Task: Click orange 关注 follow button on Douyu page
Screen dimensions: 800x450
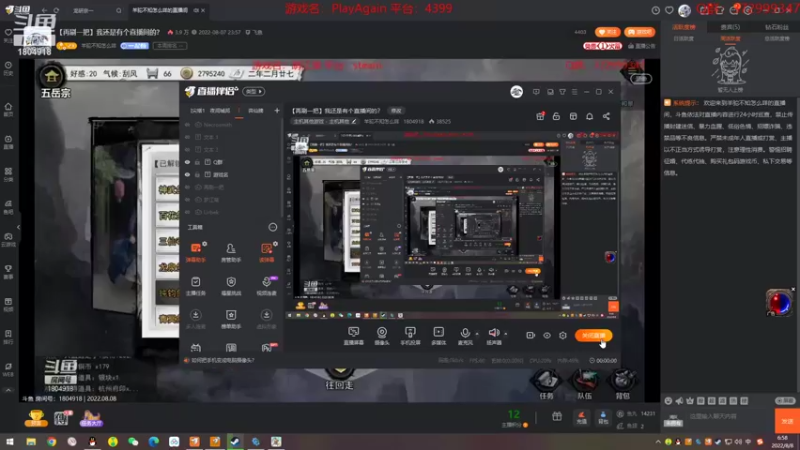Action: coord(607,32)
